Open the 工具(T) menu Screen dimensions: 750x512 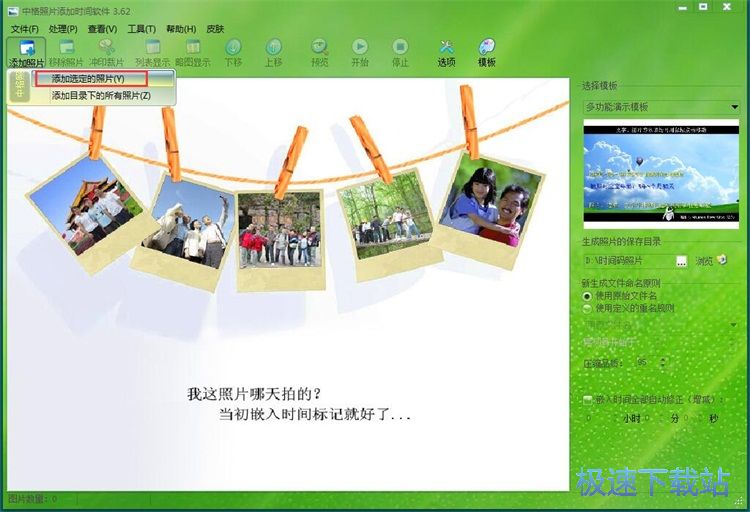[141, 29]
